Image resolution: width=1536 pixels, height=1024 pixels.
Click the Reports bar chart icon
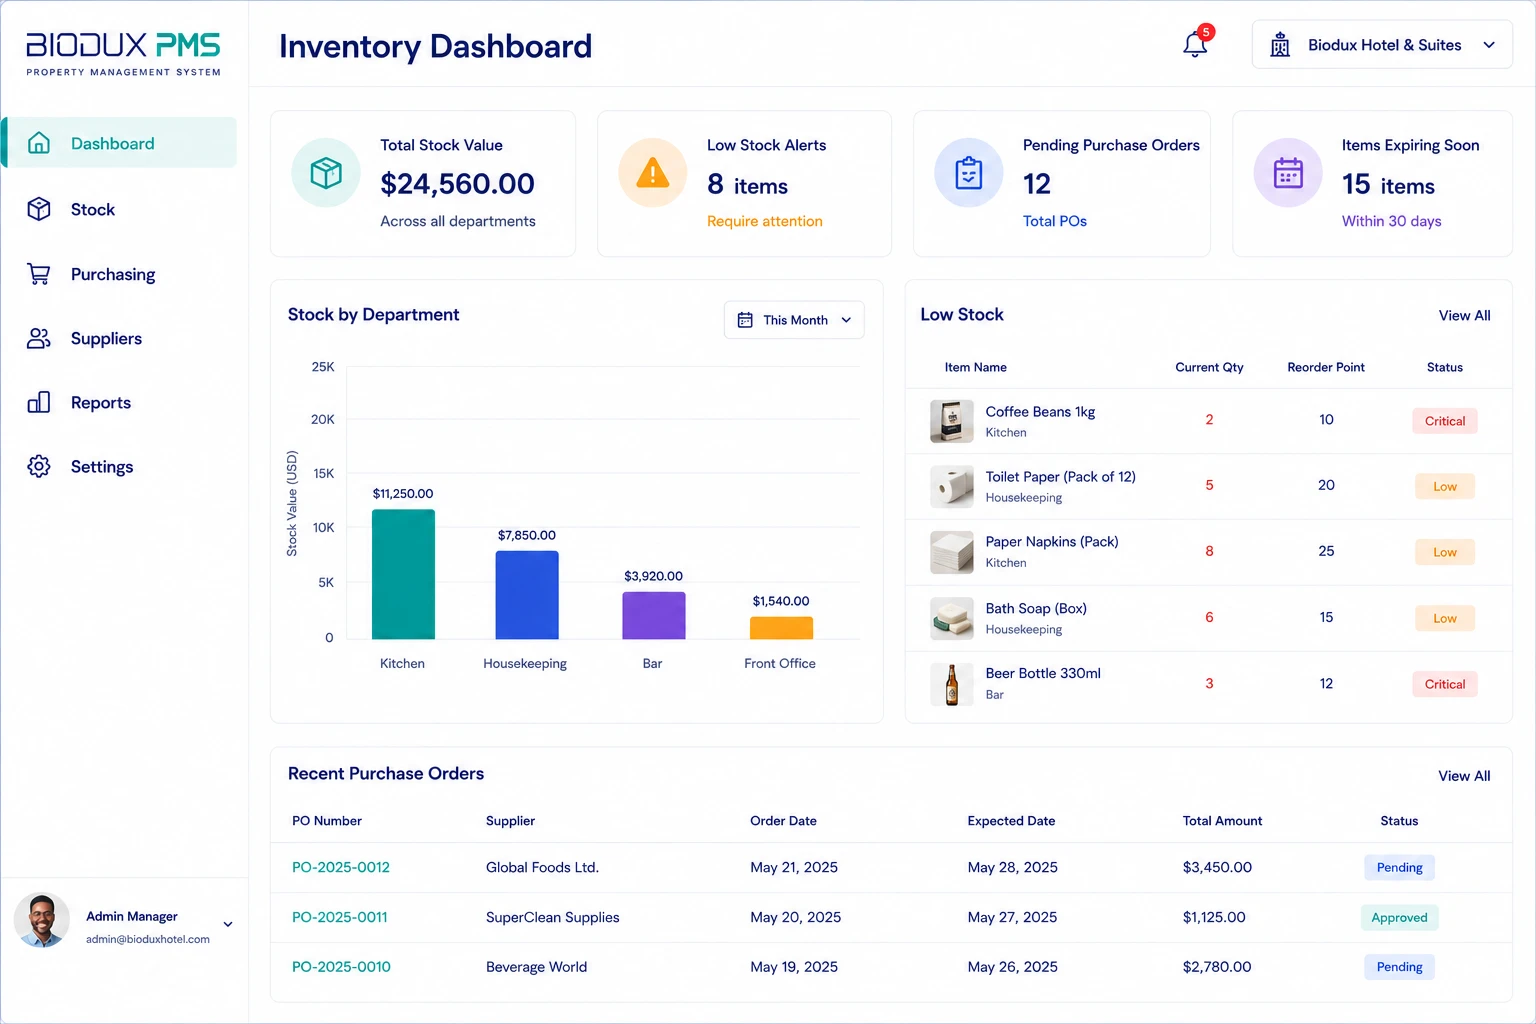coord(39,403)
